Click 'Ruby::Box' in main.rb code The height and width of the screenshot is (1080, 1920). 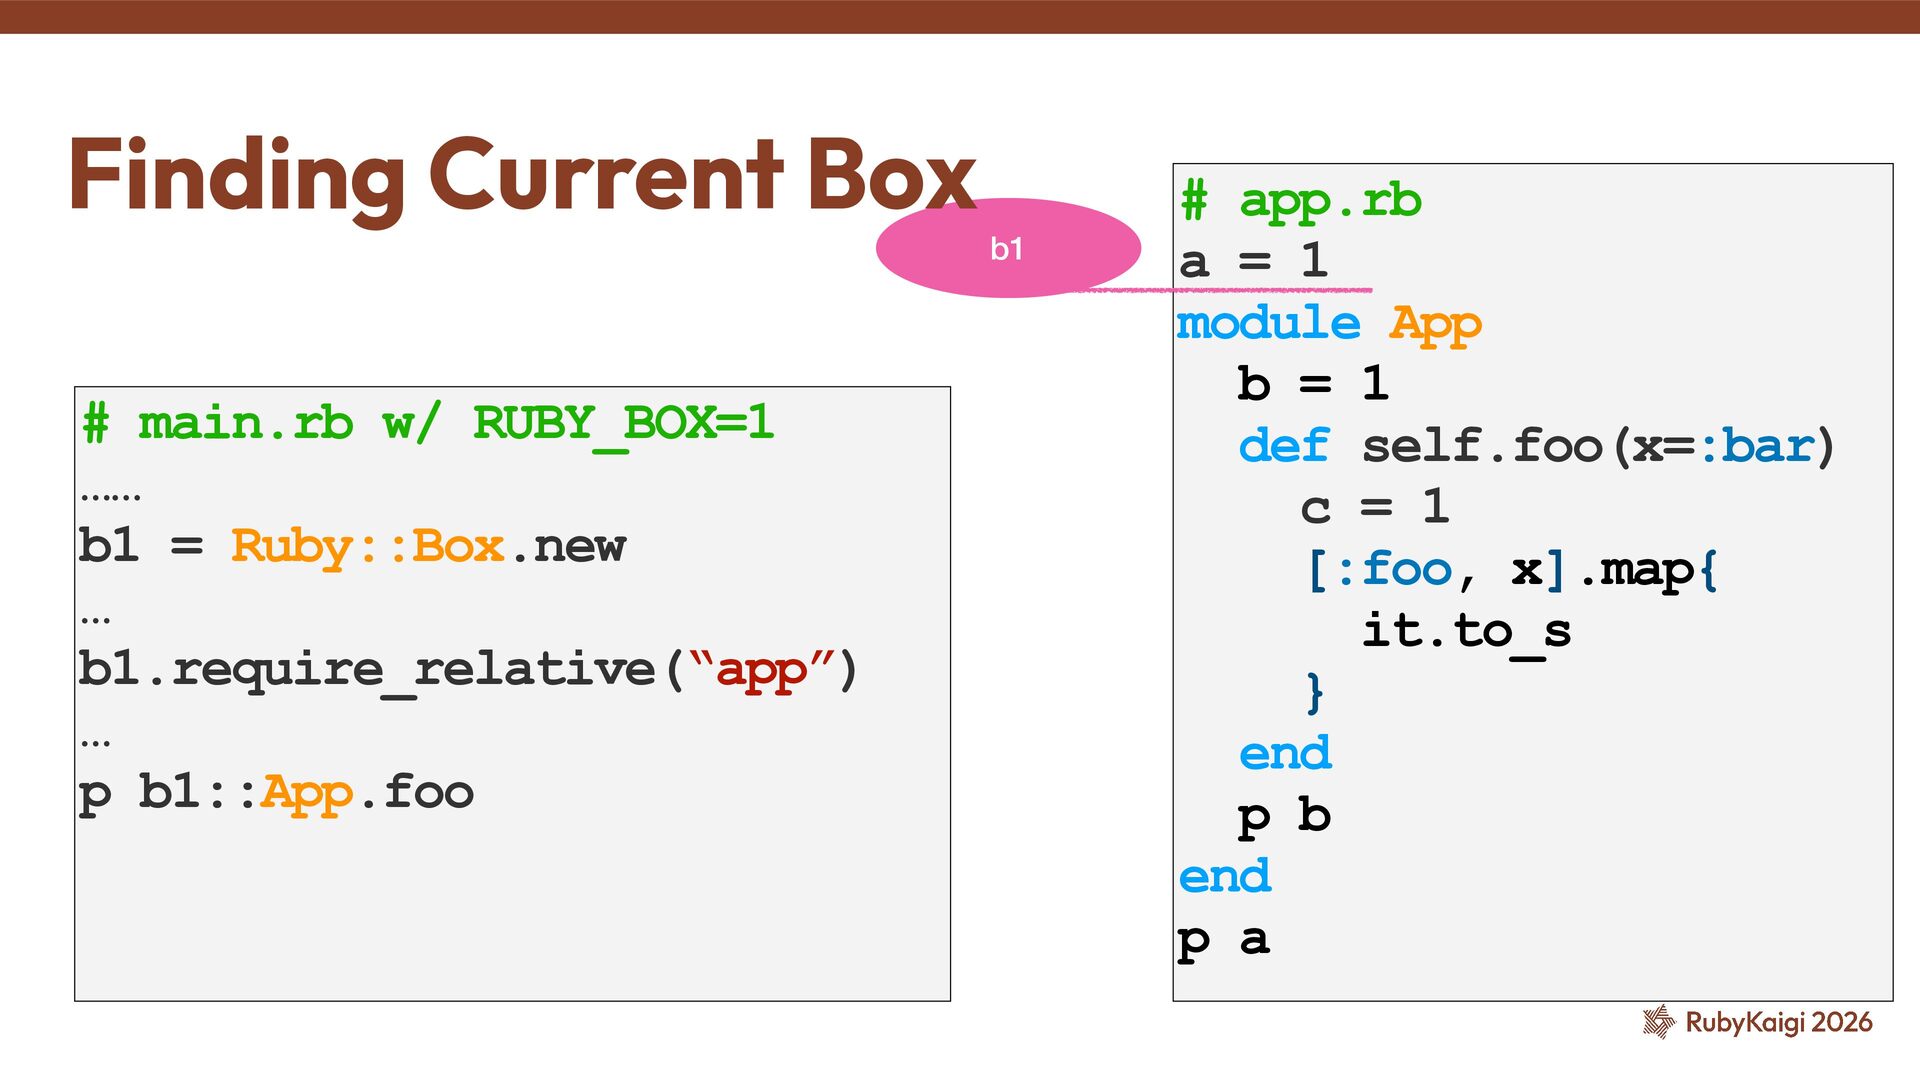click(x=367, y=546)
